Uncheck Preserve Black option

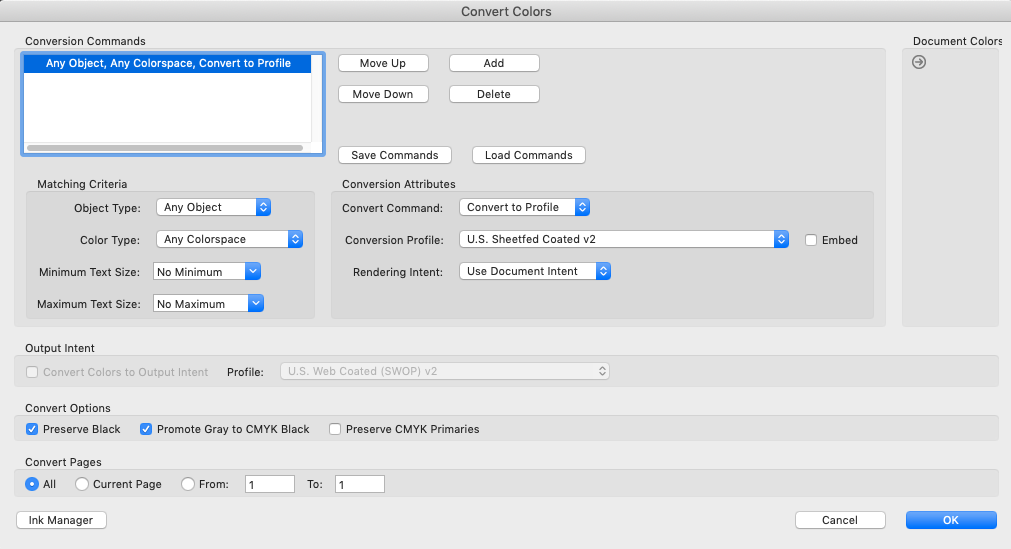pos(33,429)
